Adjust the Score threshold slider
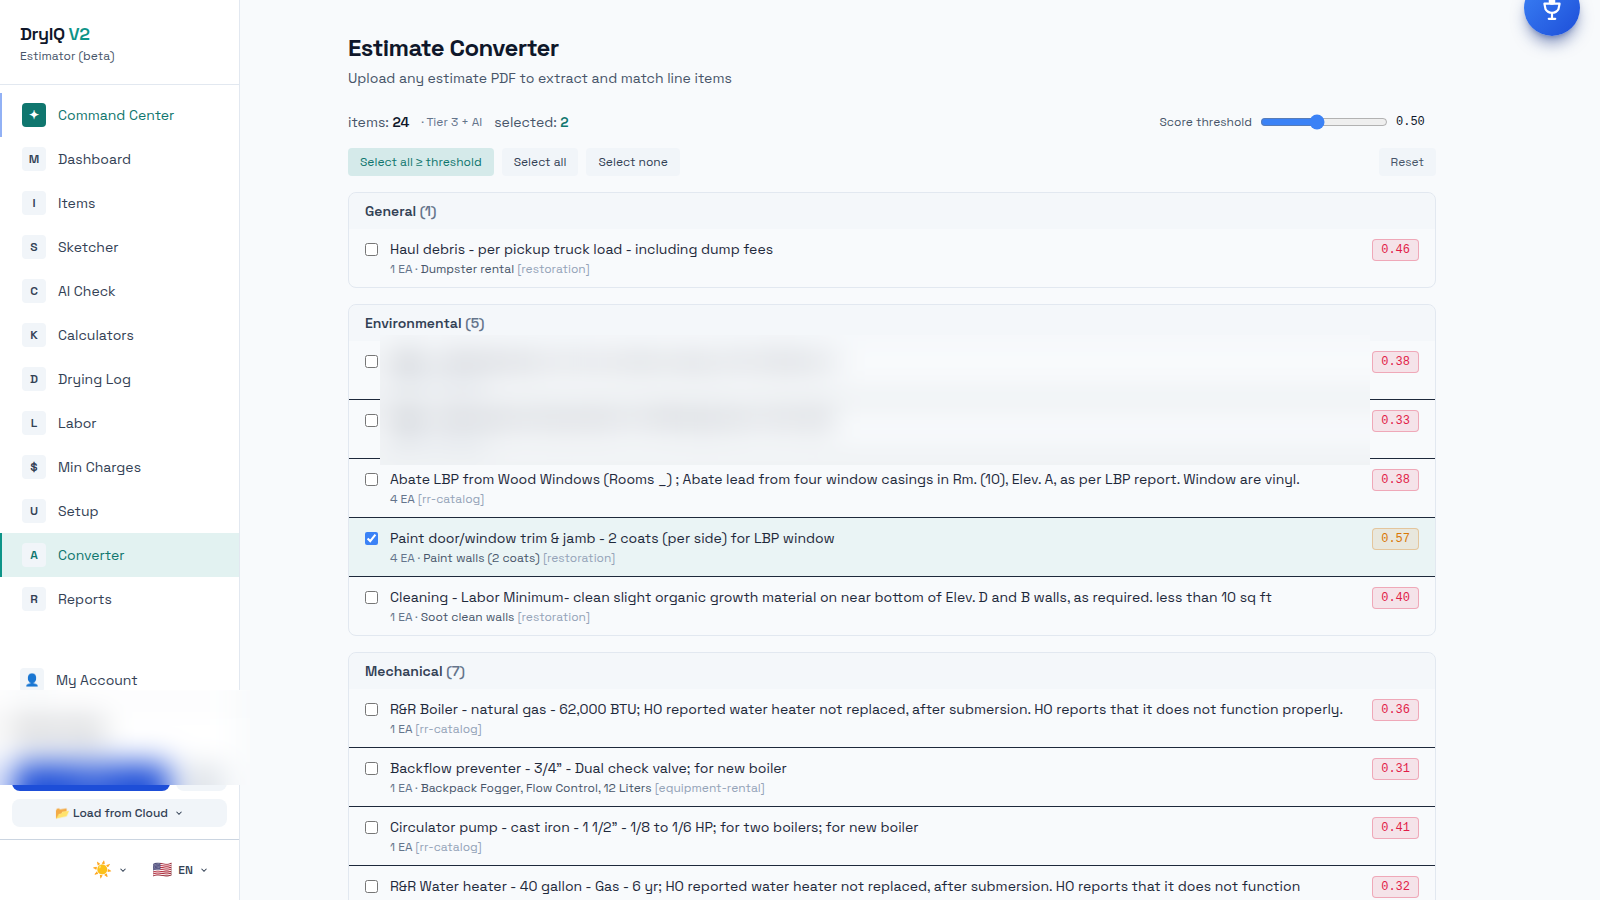The width and height of the screenshot is (1600, 900). (1323, 122)
